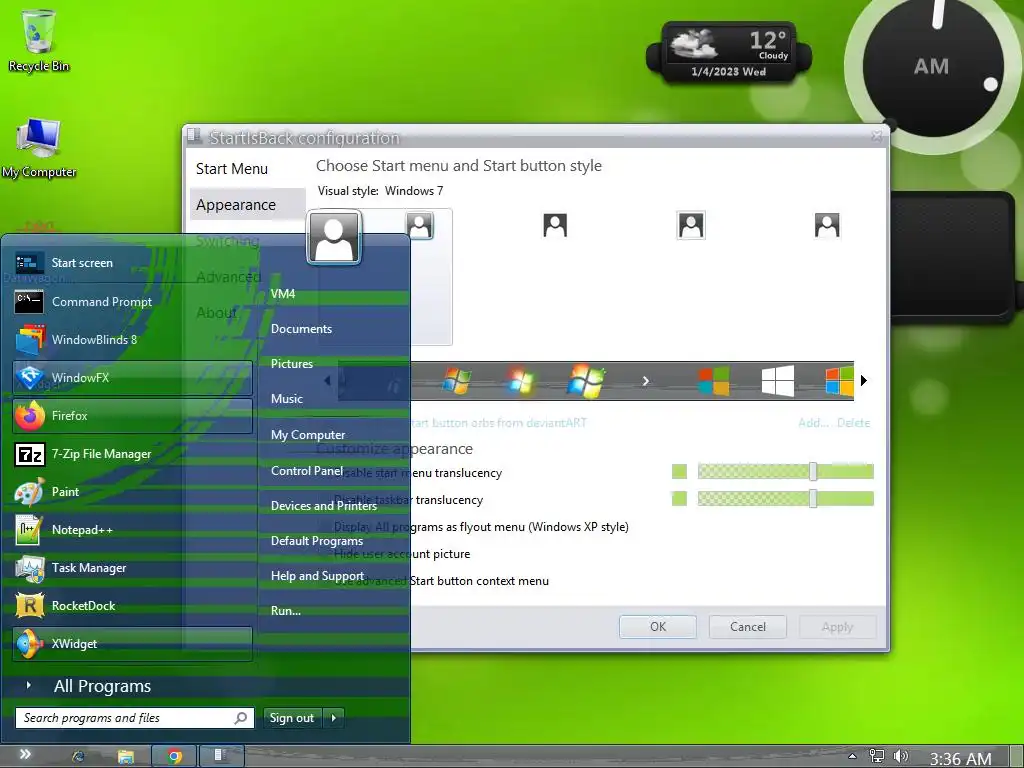
Task: Open Firefox from the Start menu
Action: 132,416
